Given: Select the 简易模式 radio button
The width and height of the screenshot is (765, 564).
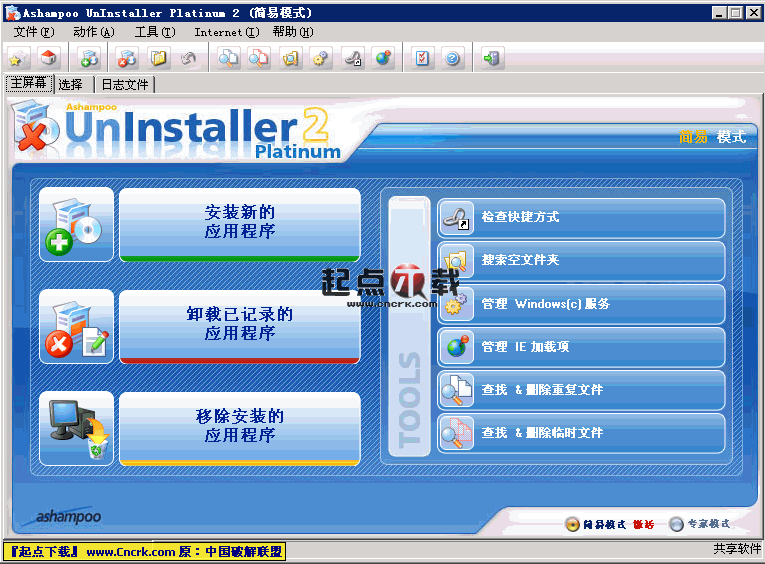Looking at the screenshot, I should [x=572, y=524].
